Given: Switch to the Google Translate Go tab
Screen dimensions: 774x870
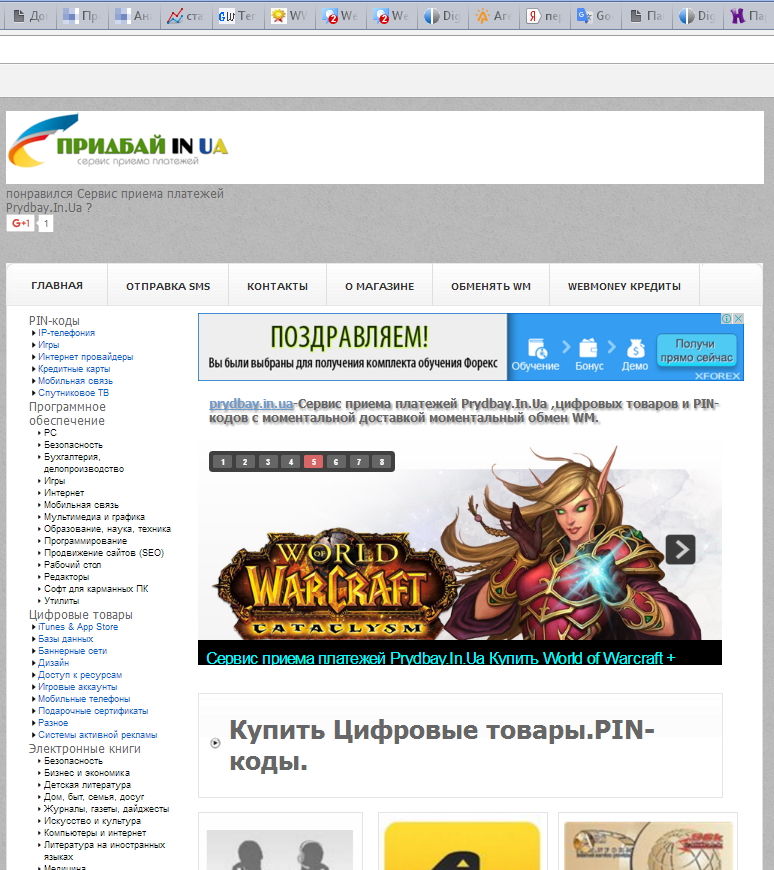Looking at the screenshot, I should coord(595,16).
